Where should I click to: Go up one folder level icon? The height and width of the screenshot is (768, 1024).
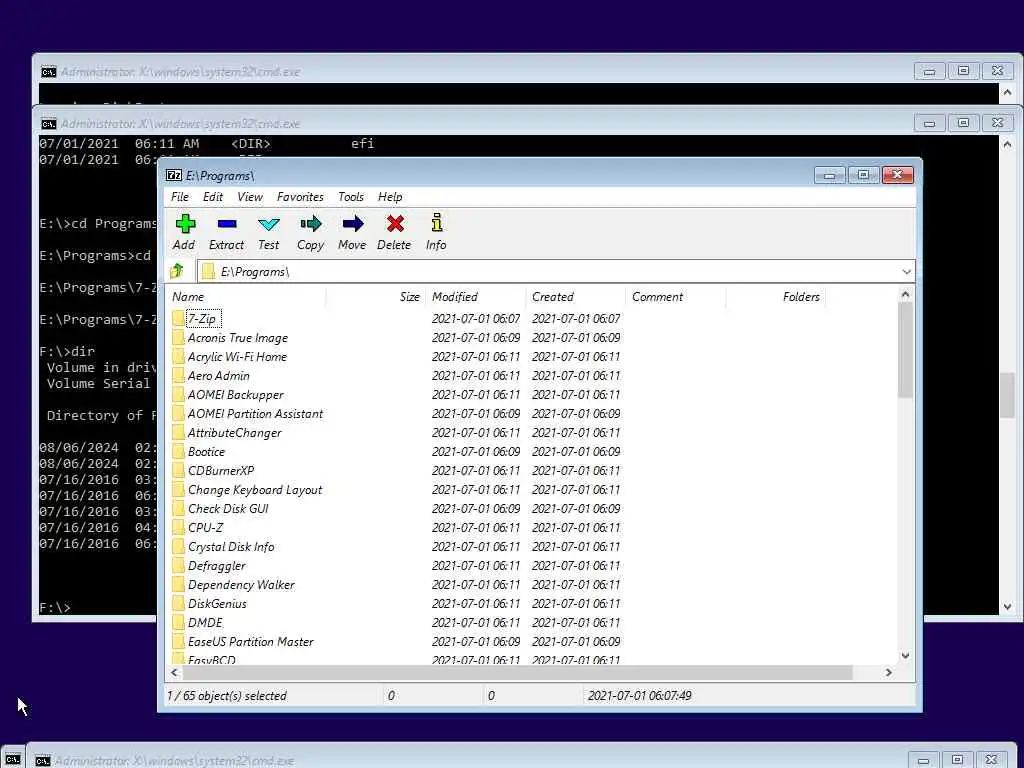click(176, 270)
